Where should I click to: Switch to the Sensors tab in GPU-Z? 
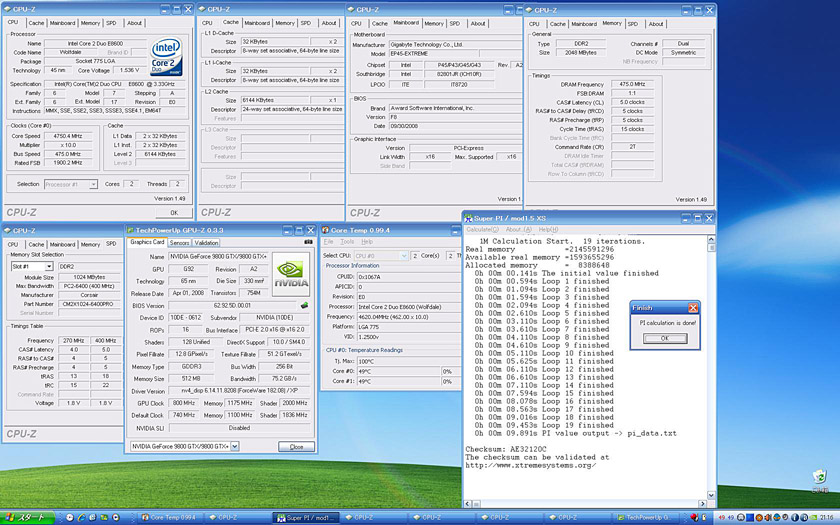[x=179, y=243]
